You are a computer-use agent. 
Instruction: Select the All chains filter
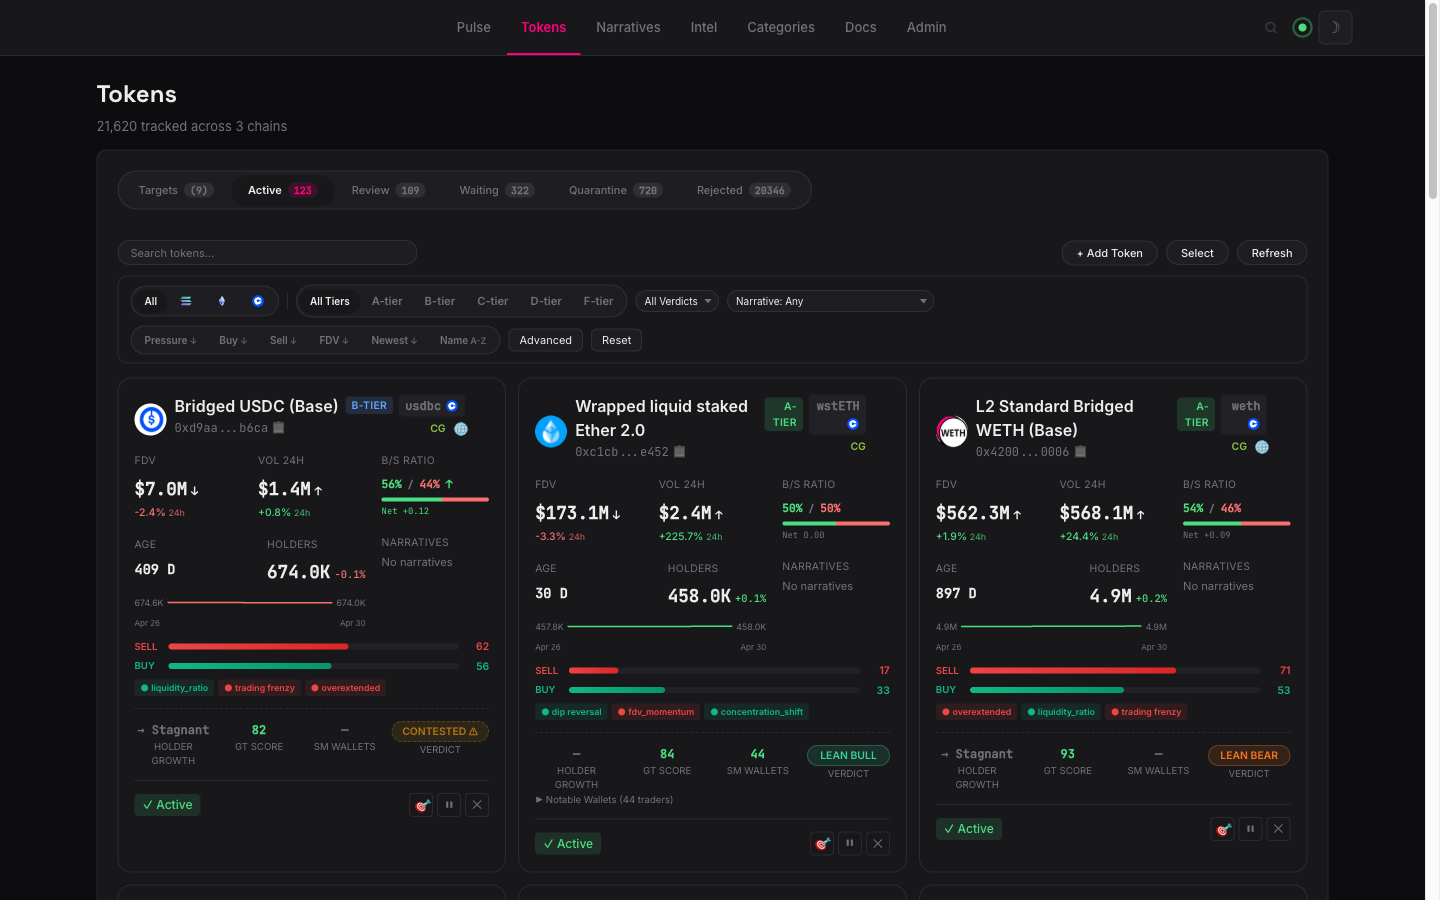pyautogui.click(x=151, y=301)
